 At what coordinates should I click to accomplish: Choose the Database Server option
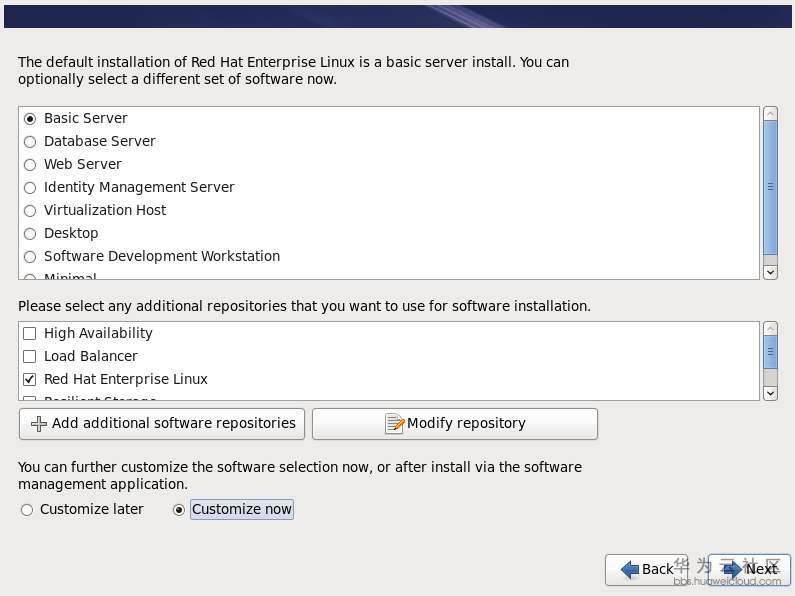30,142
